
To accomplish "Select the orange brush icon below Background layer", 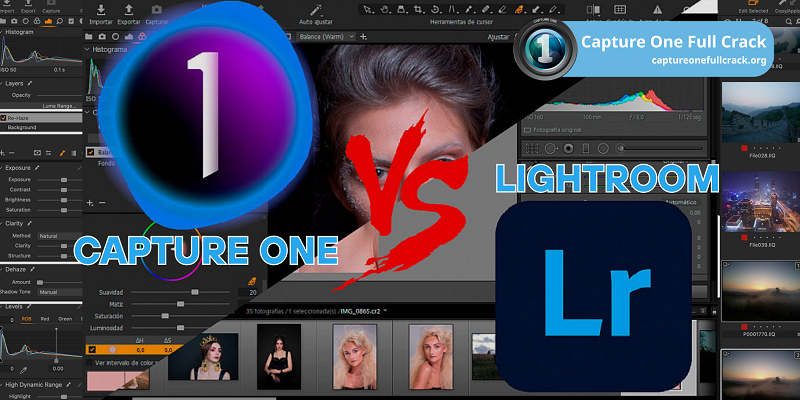I will [62, 153].
